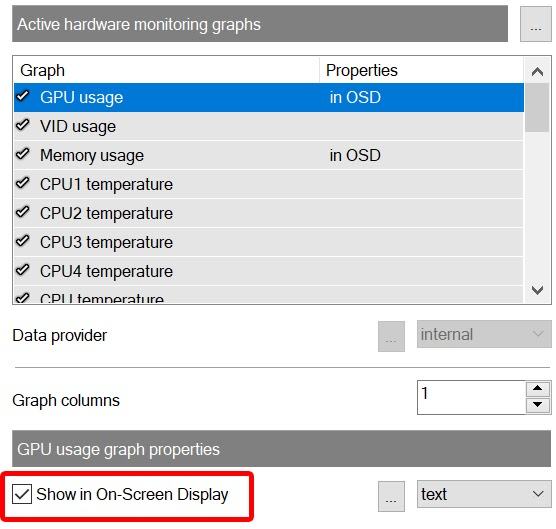Open the ellipsis button beside Active hardware monitoring graphs

(x=535, y=24)
